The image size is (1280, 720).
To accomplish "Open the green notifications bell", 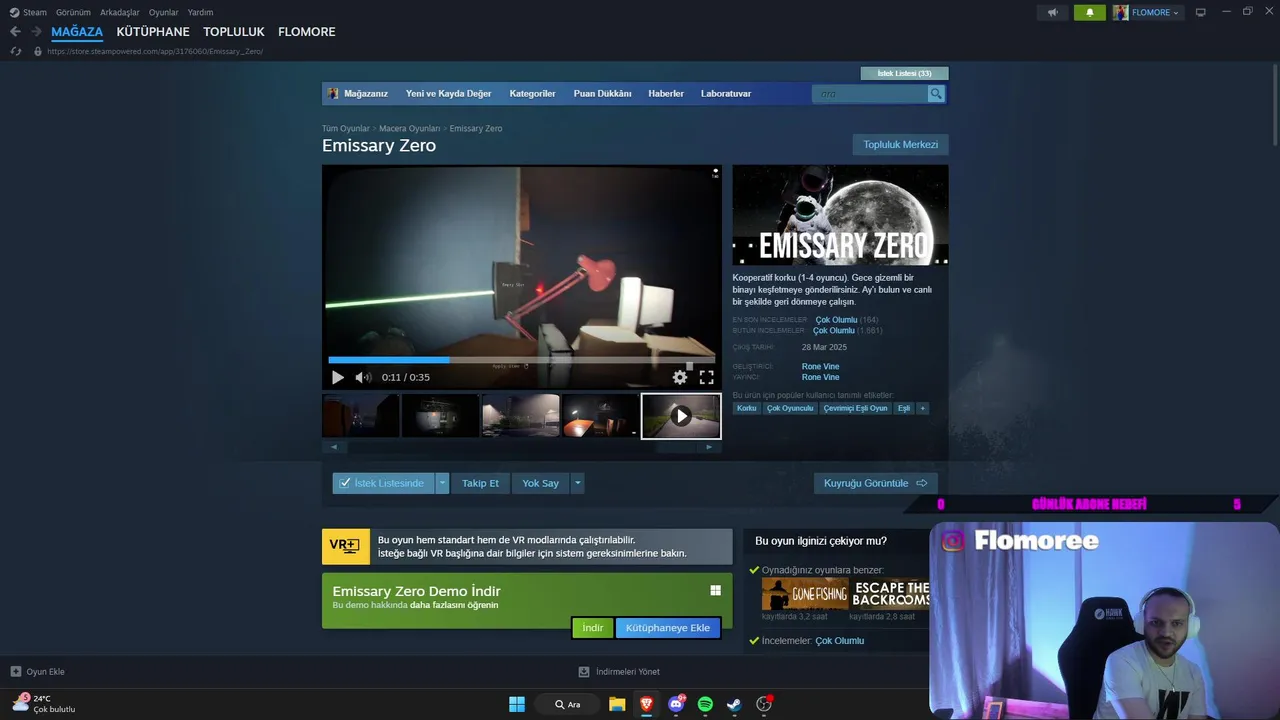I will 1089,12.
